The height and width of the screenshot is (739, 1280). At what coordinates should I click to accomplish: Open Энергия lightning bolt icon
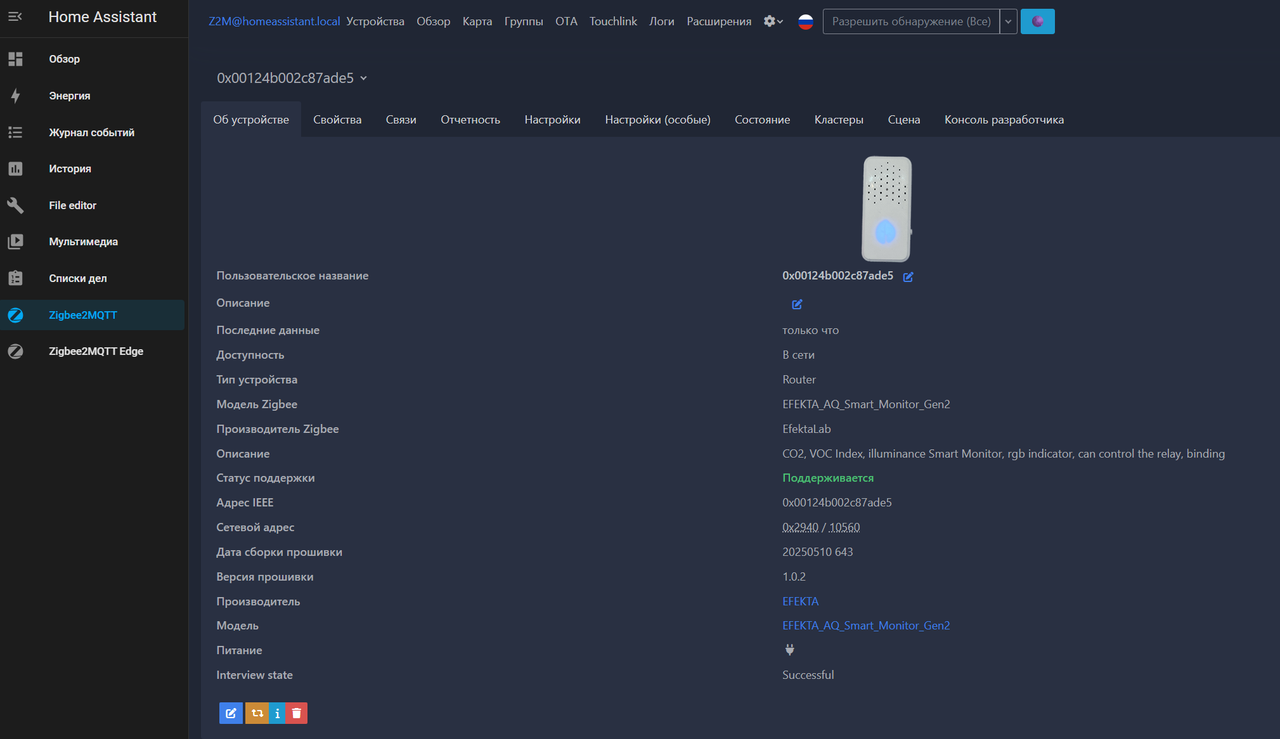coord(15,96)
